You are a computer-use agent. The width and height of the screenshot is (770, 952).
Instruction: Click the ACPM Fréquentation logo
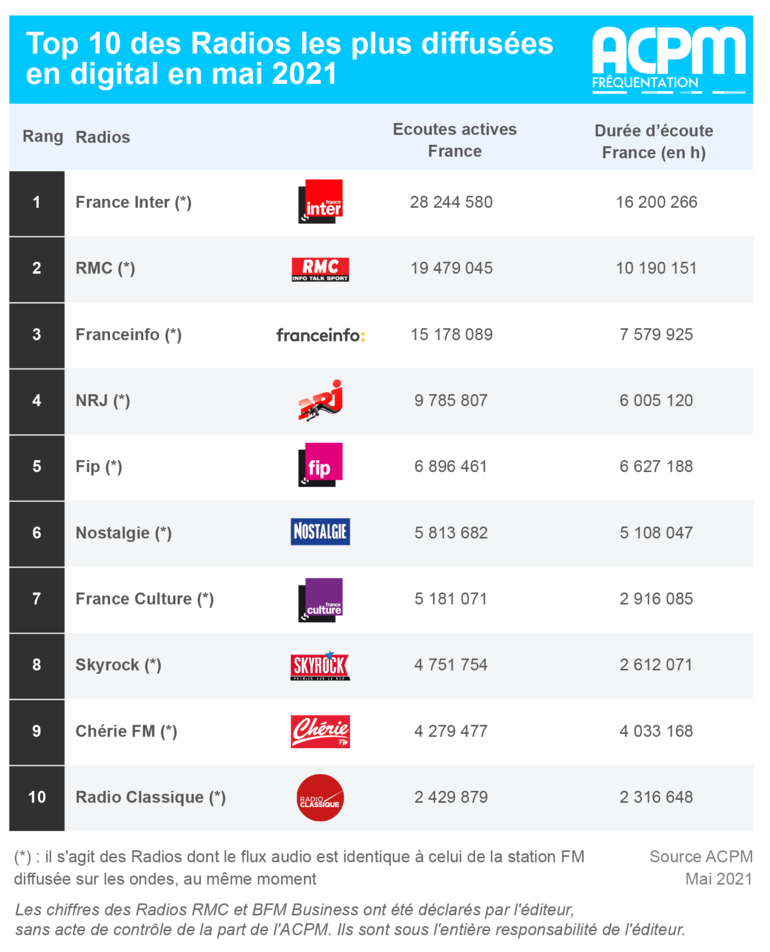point(668,58)
